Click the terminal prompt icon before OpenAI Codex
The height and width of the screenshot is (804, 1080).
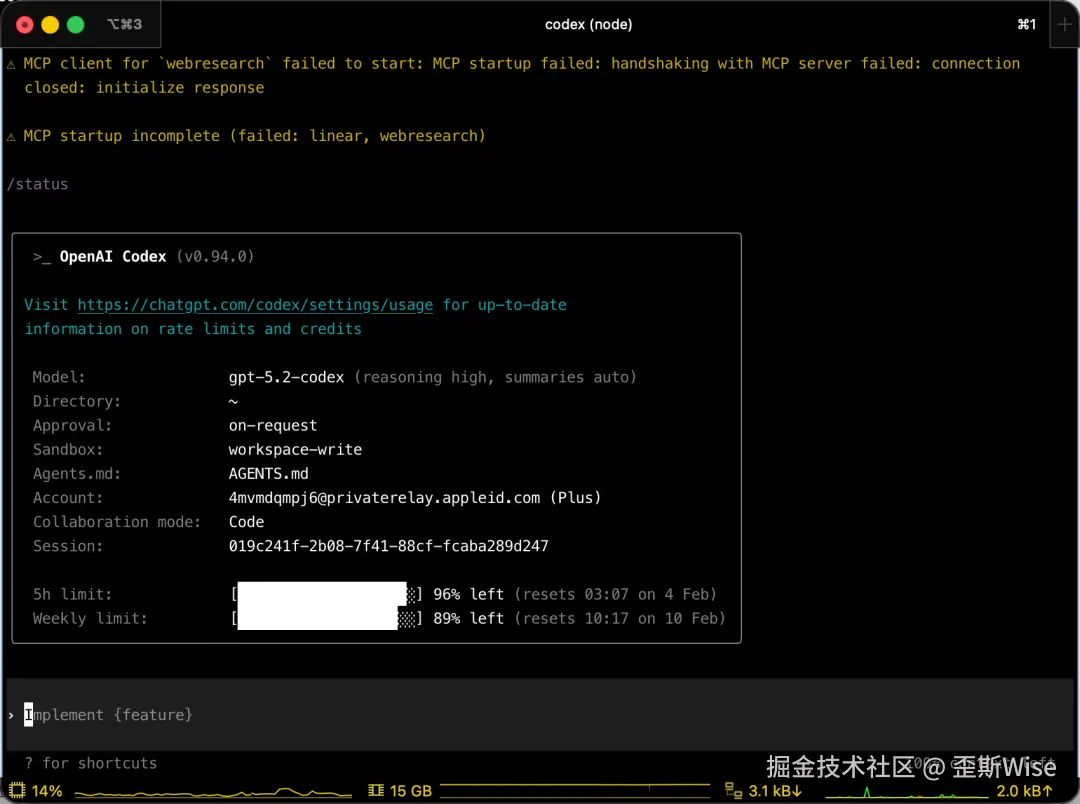(41, 257)
